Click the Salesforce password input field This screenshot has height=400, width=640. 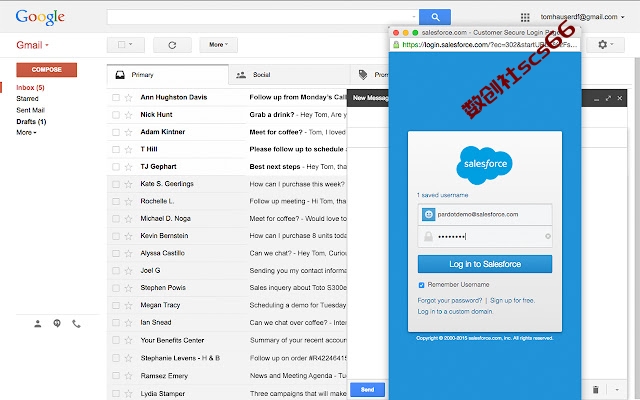point(485,236)
